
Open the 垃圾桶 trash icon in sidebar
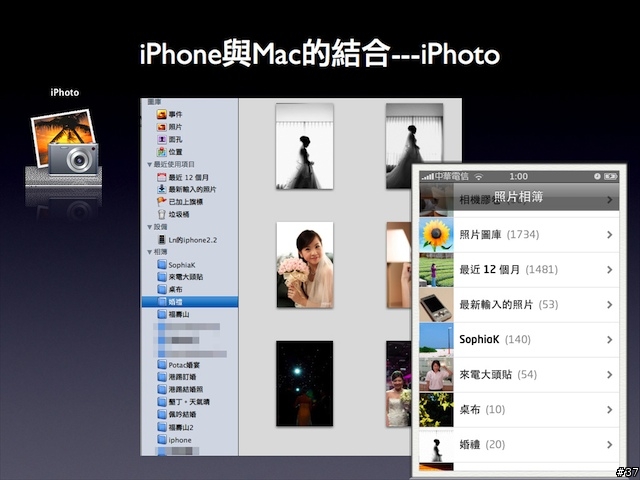tap(162, 214)
